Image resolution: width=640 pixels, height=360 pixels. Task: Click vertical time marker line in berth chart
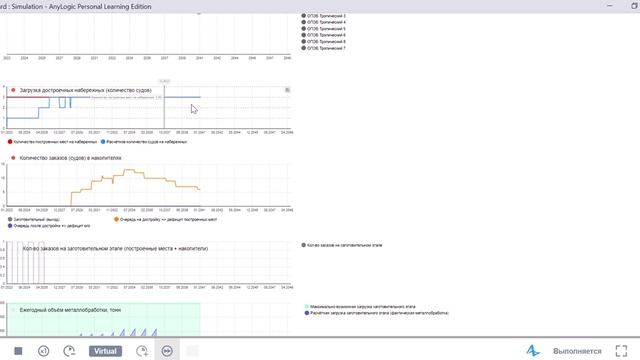pyautogui.click(x=164, y=108)
